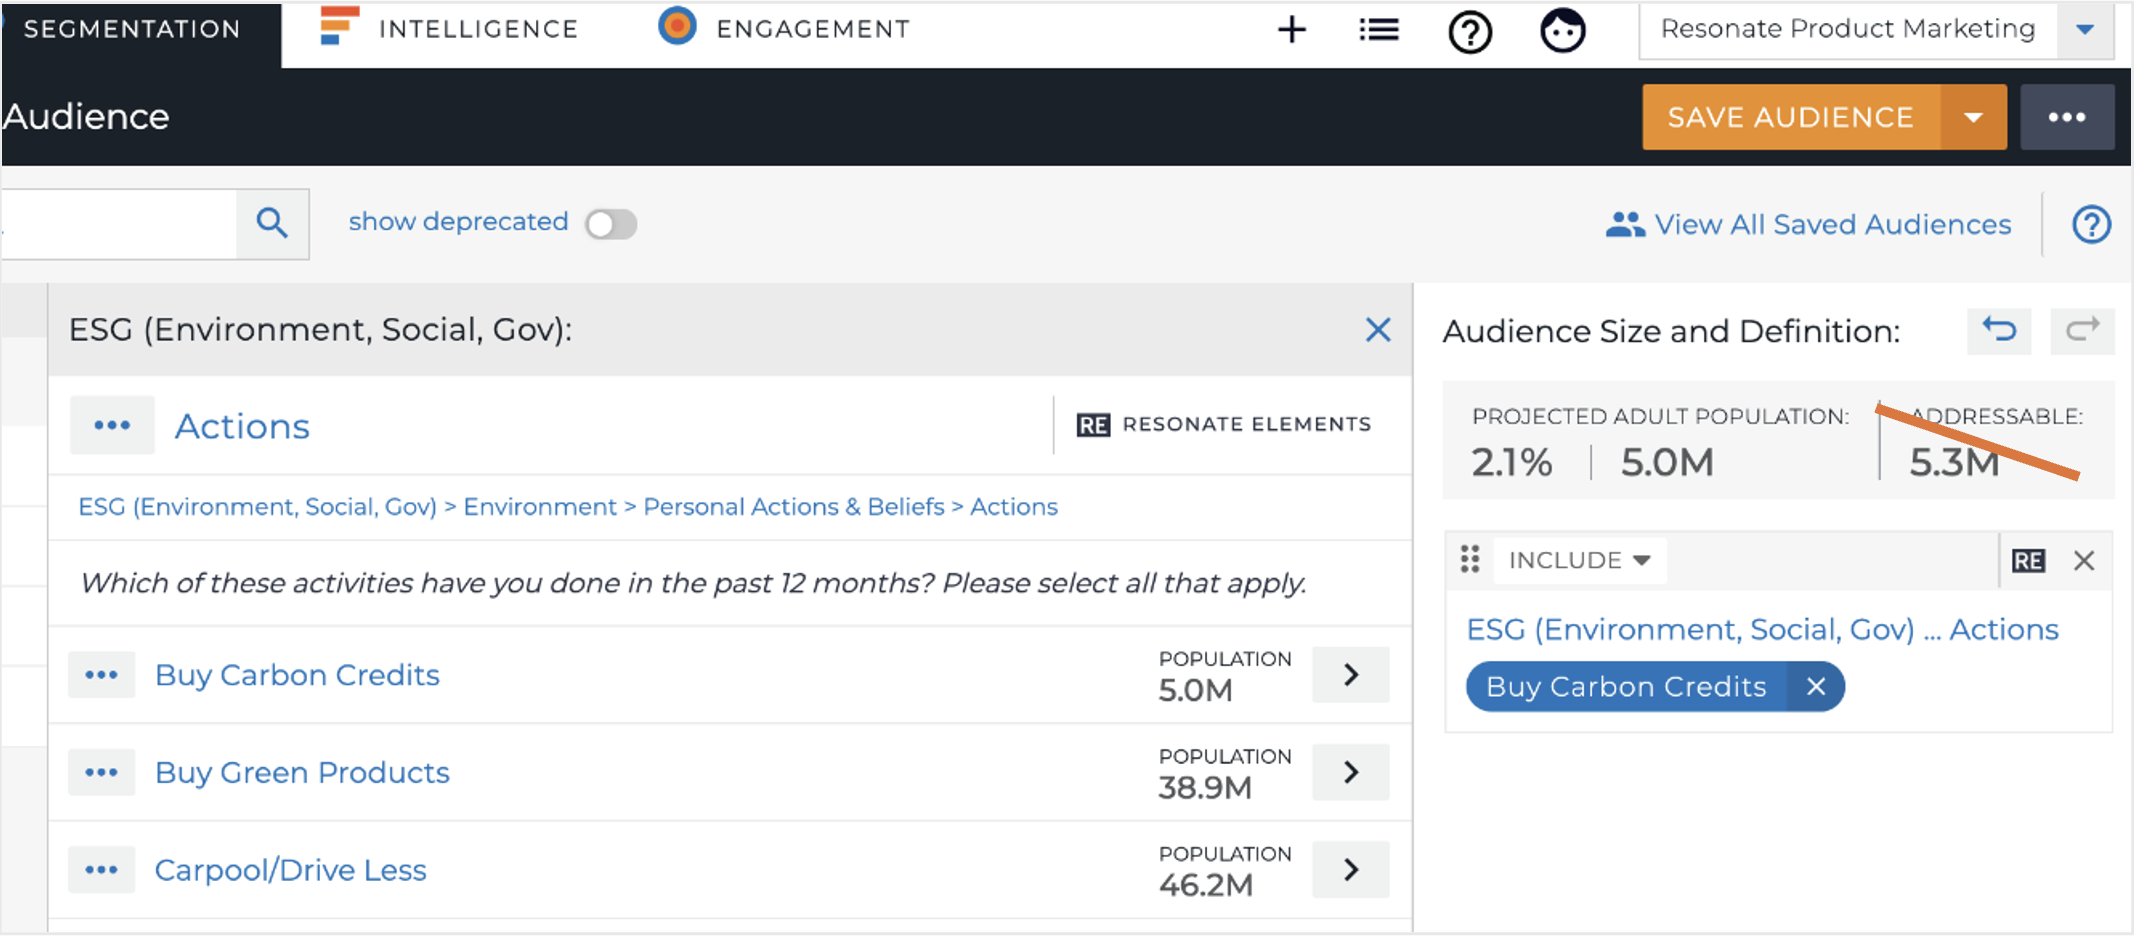Click ESG (Environment, Social, Gov) in breadcrumb
The height and width of the screenshot is (936, 2134).
pyautogui.click(x=258, y=508)
